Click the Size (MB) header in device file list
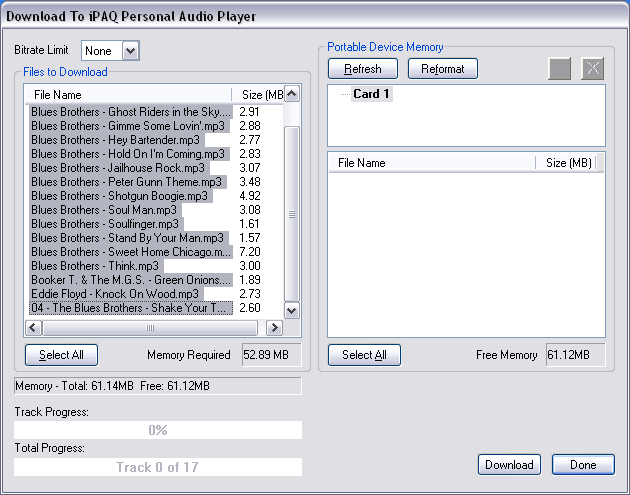Viewport: 630px width, 495px height. [568, 163]
